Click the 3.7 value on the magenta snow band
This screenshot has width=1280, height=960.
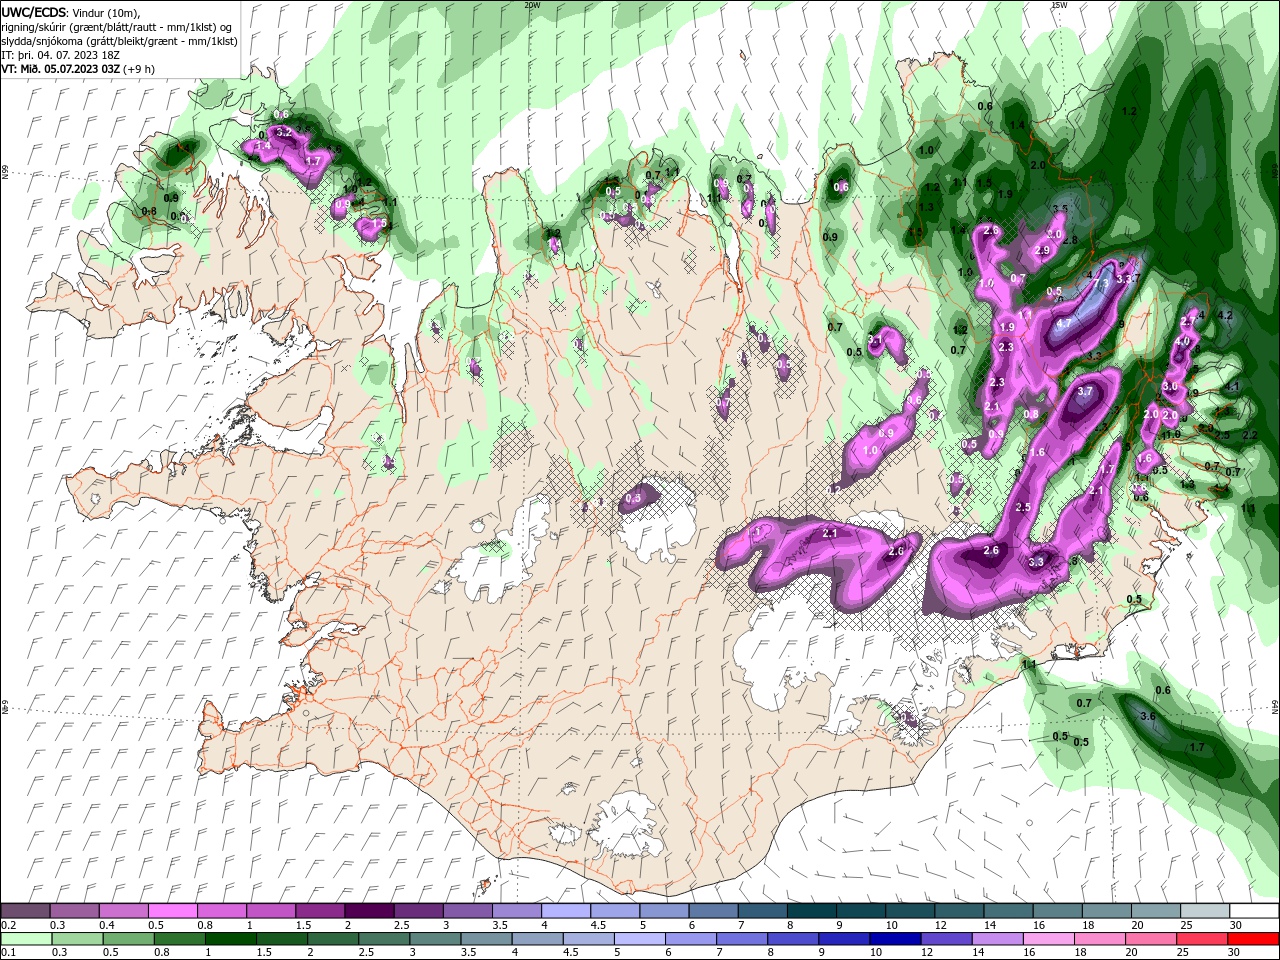[1085, 392]
